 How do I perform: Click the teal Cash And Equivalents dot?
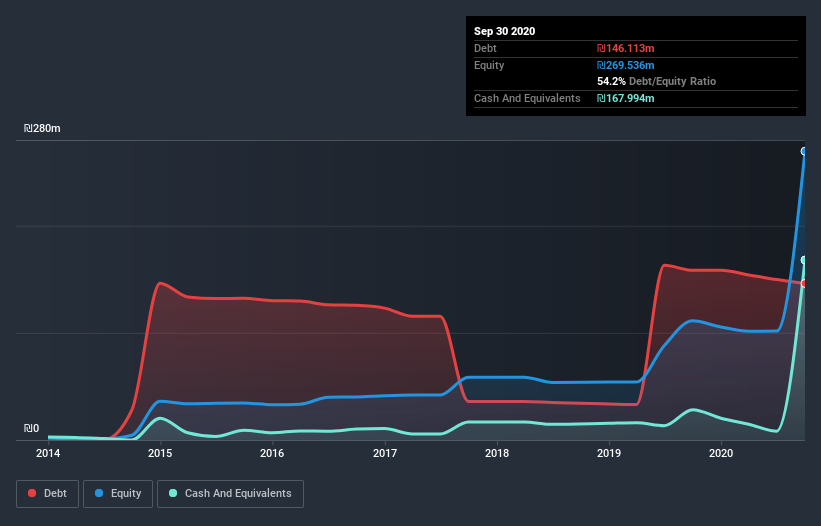(x=173, y=493)
